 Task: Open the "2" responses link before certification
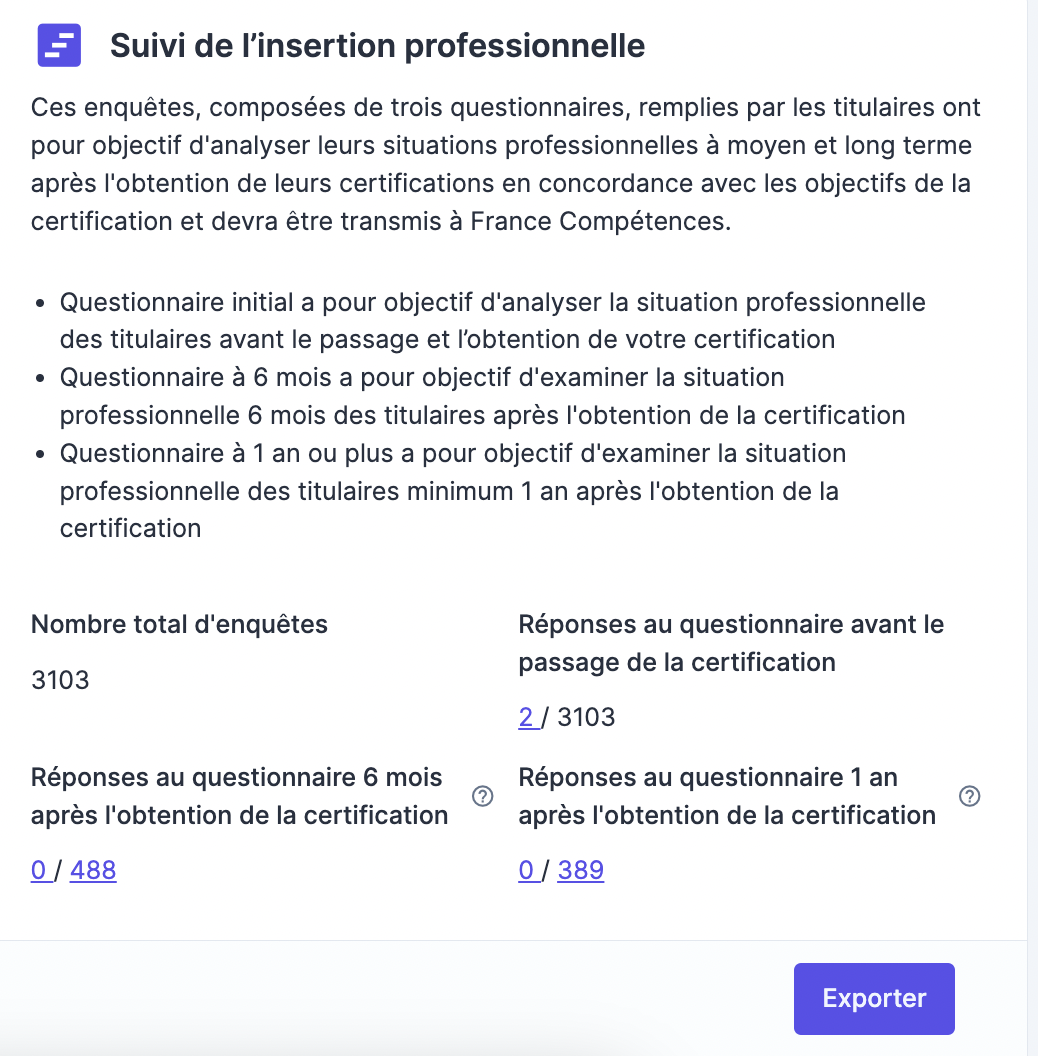pos(526,717)
